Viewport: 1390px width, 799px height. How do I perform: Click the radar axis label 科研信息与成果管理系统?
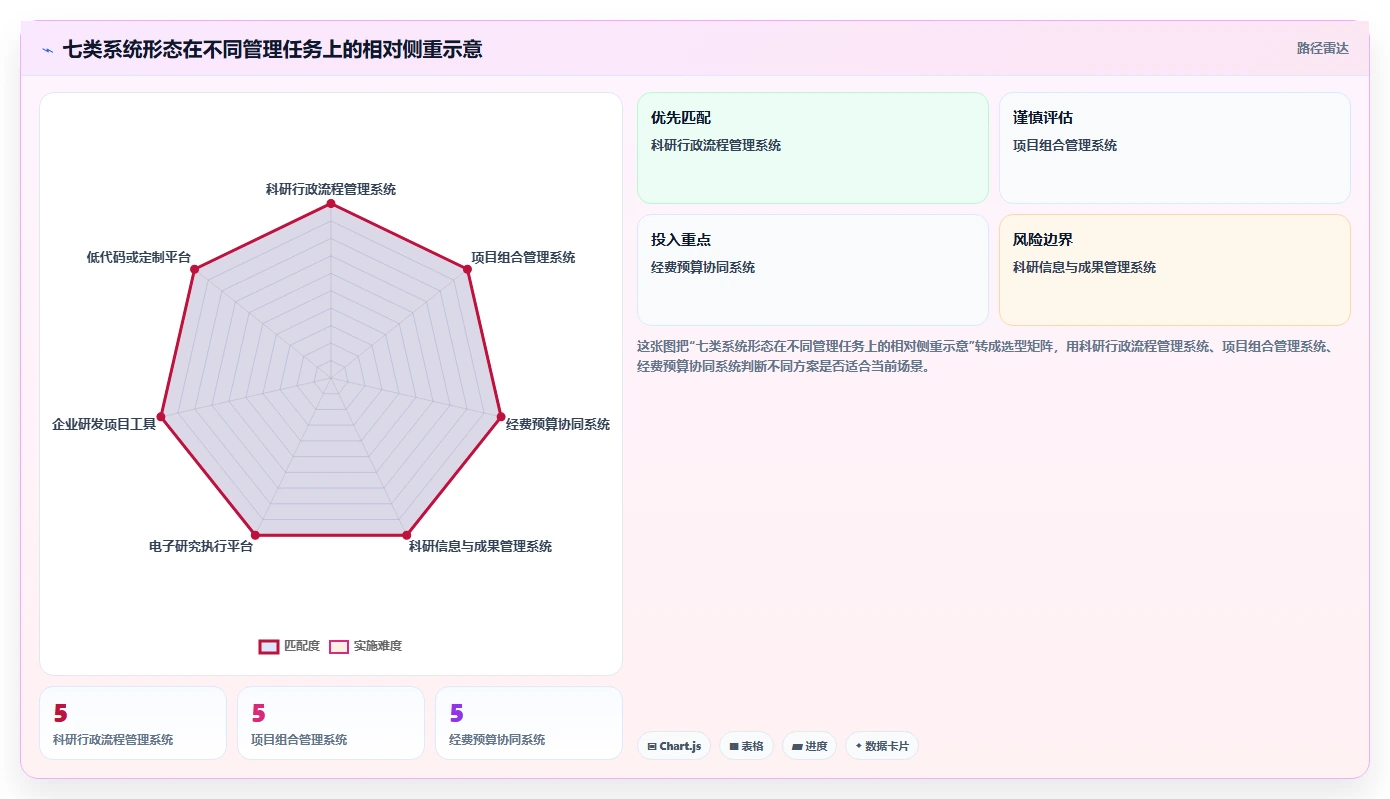tap(480, 546)
